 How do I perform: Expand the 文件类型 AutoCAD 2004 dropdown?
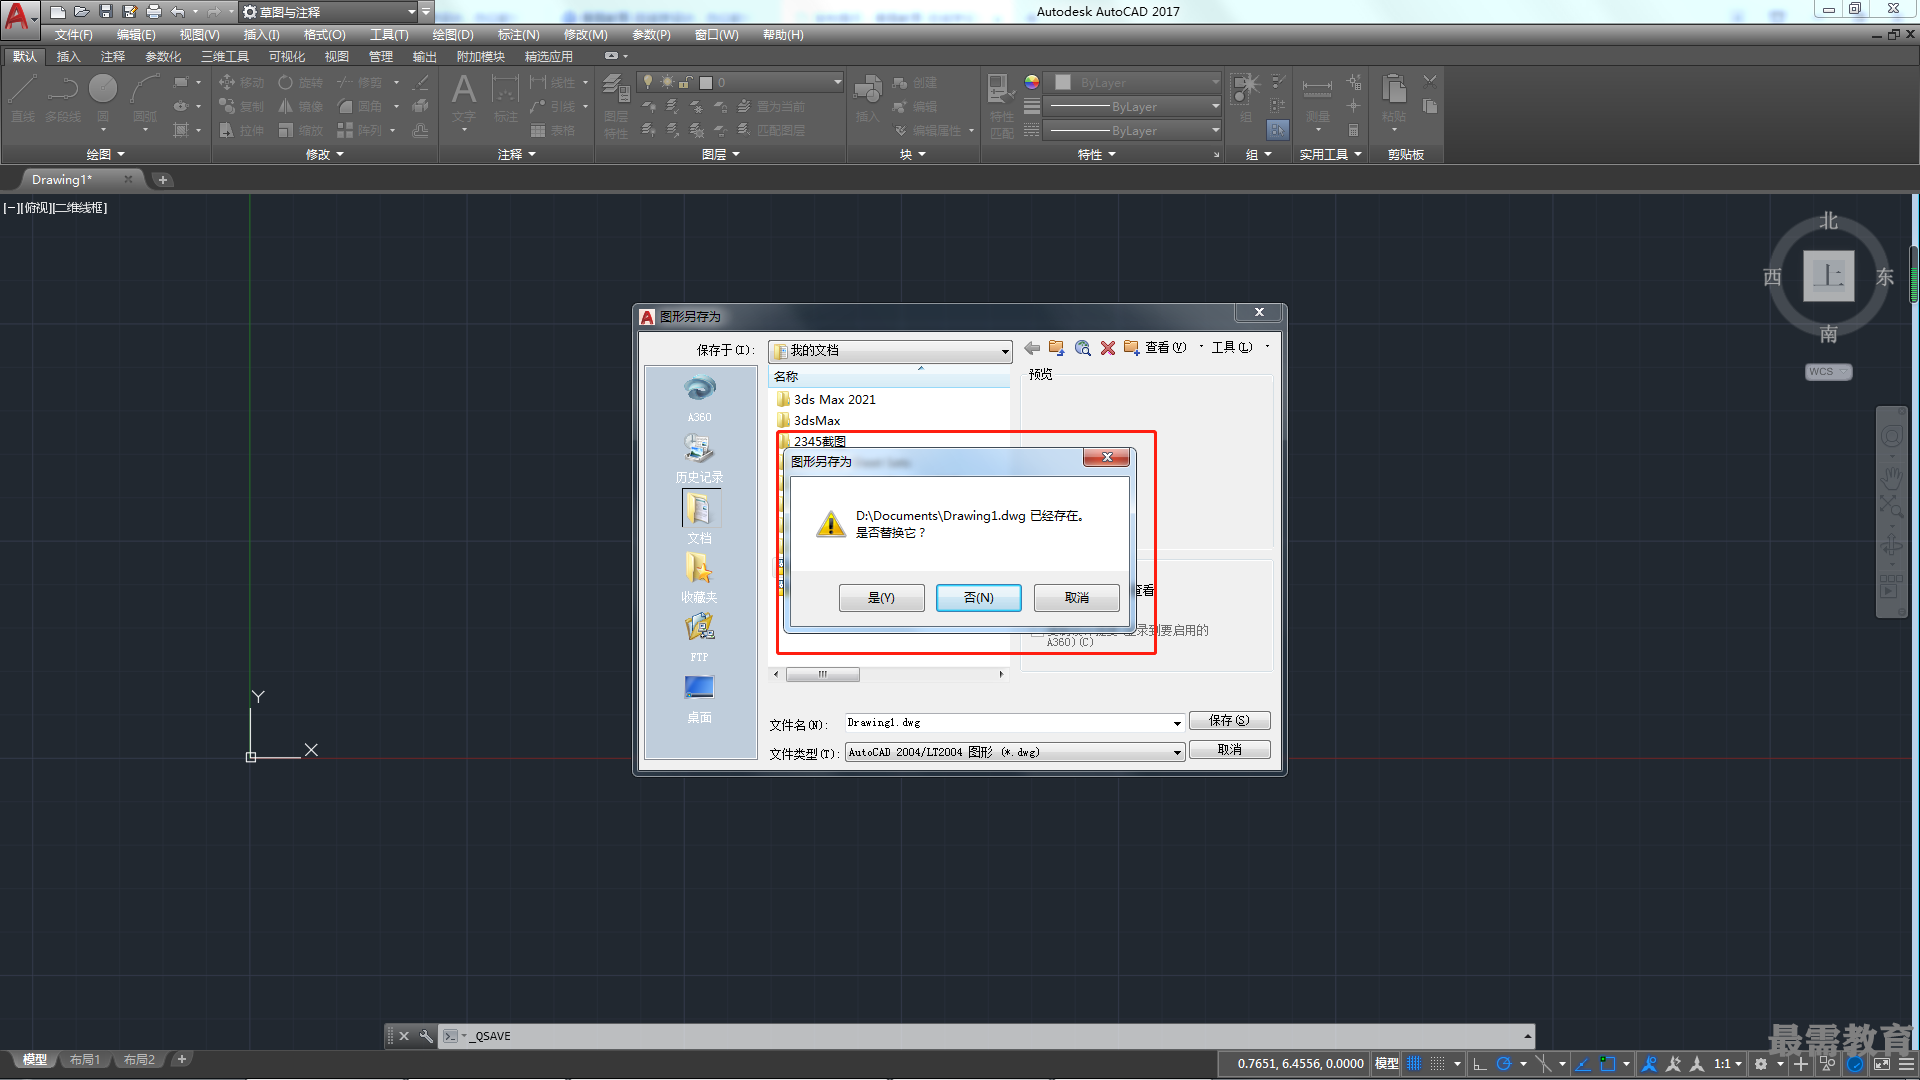[x=1177, y=752]
